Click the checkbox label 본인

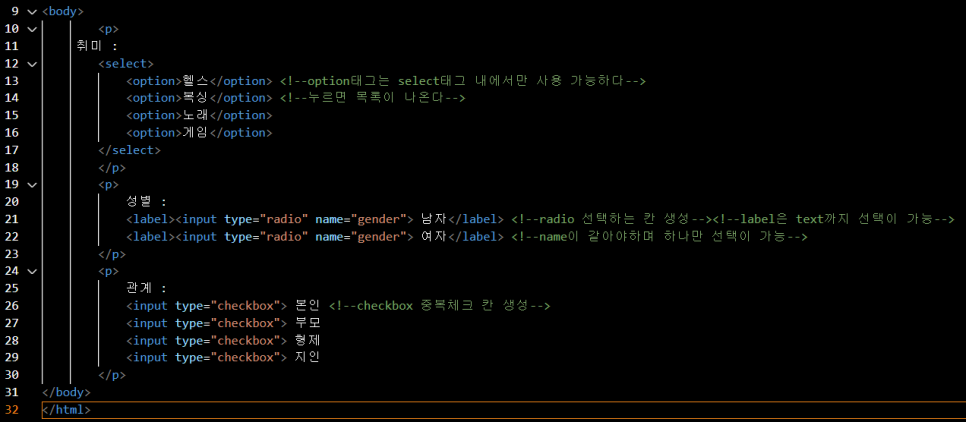pyautogui.click(x=307, y=306)
